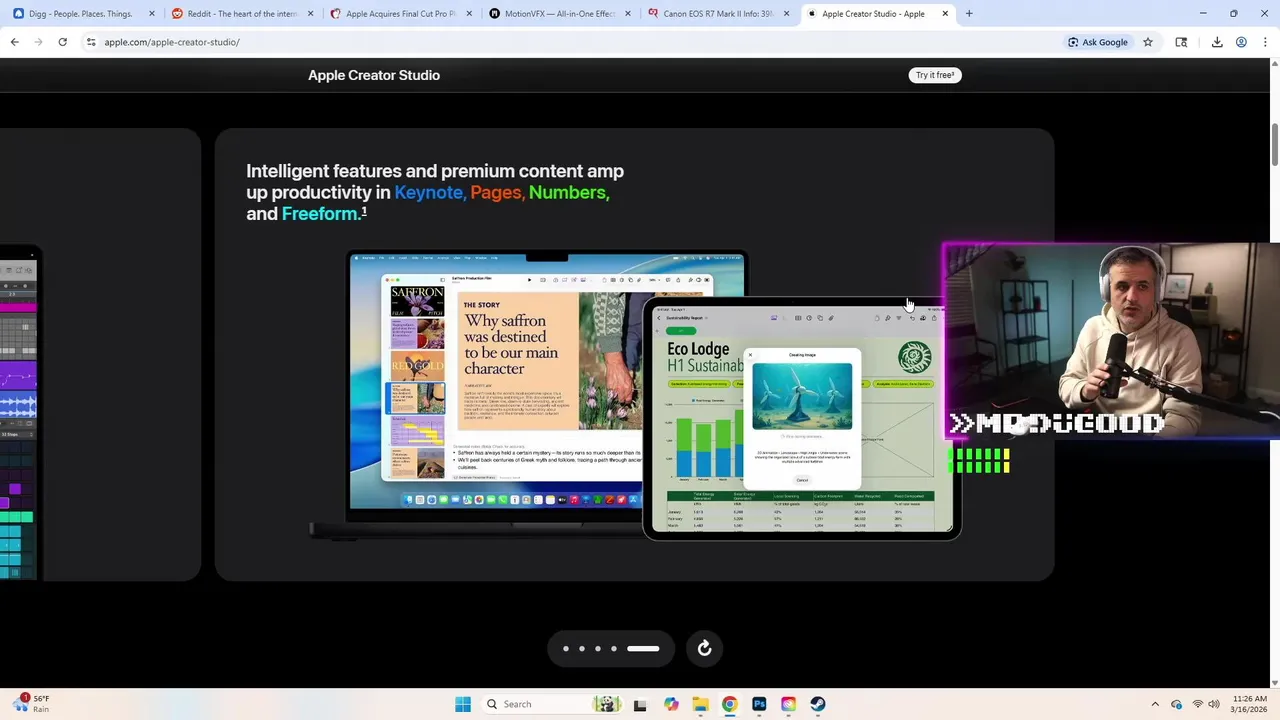Viewport: 1280px width, 720px height.
Task: Switch to the Digg browser tab
Action: point(80,14)
